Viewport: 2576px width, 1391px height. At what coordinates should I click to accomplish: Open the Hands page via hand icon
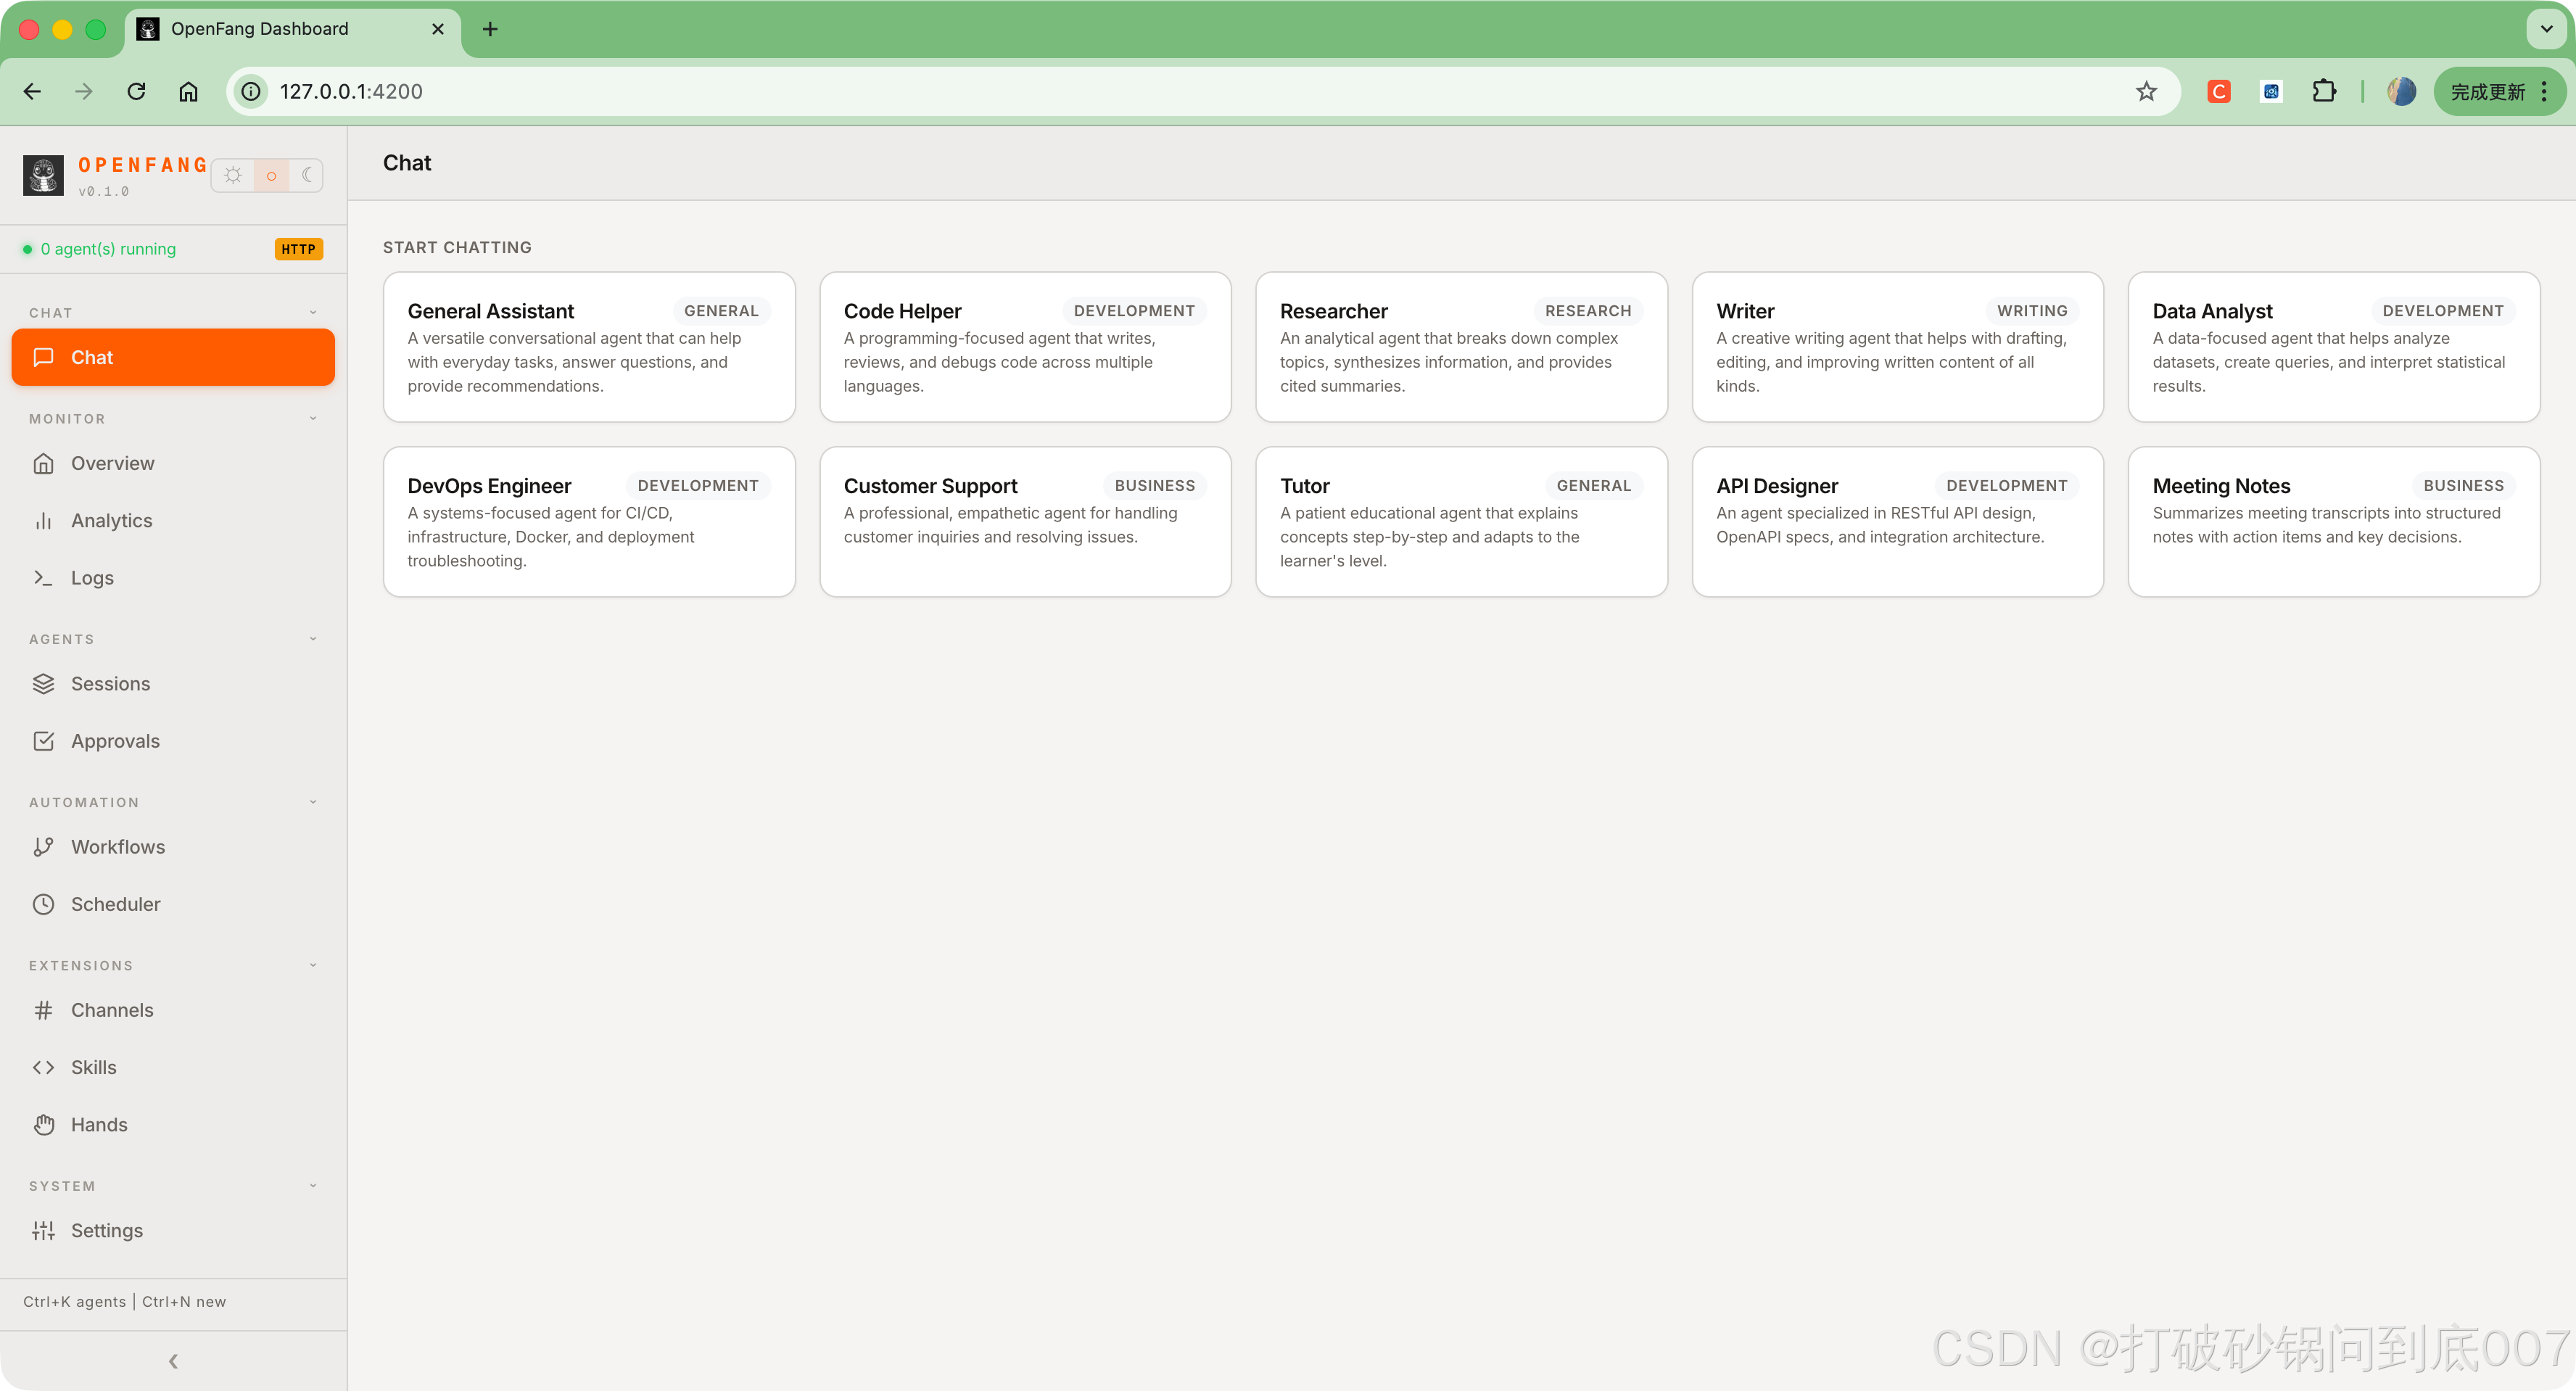click(43, 1125)
